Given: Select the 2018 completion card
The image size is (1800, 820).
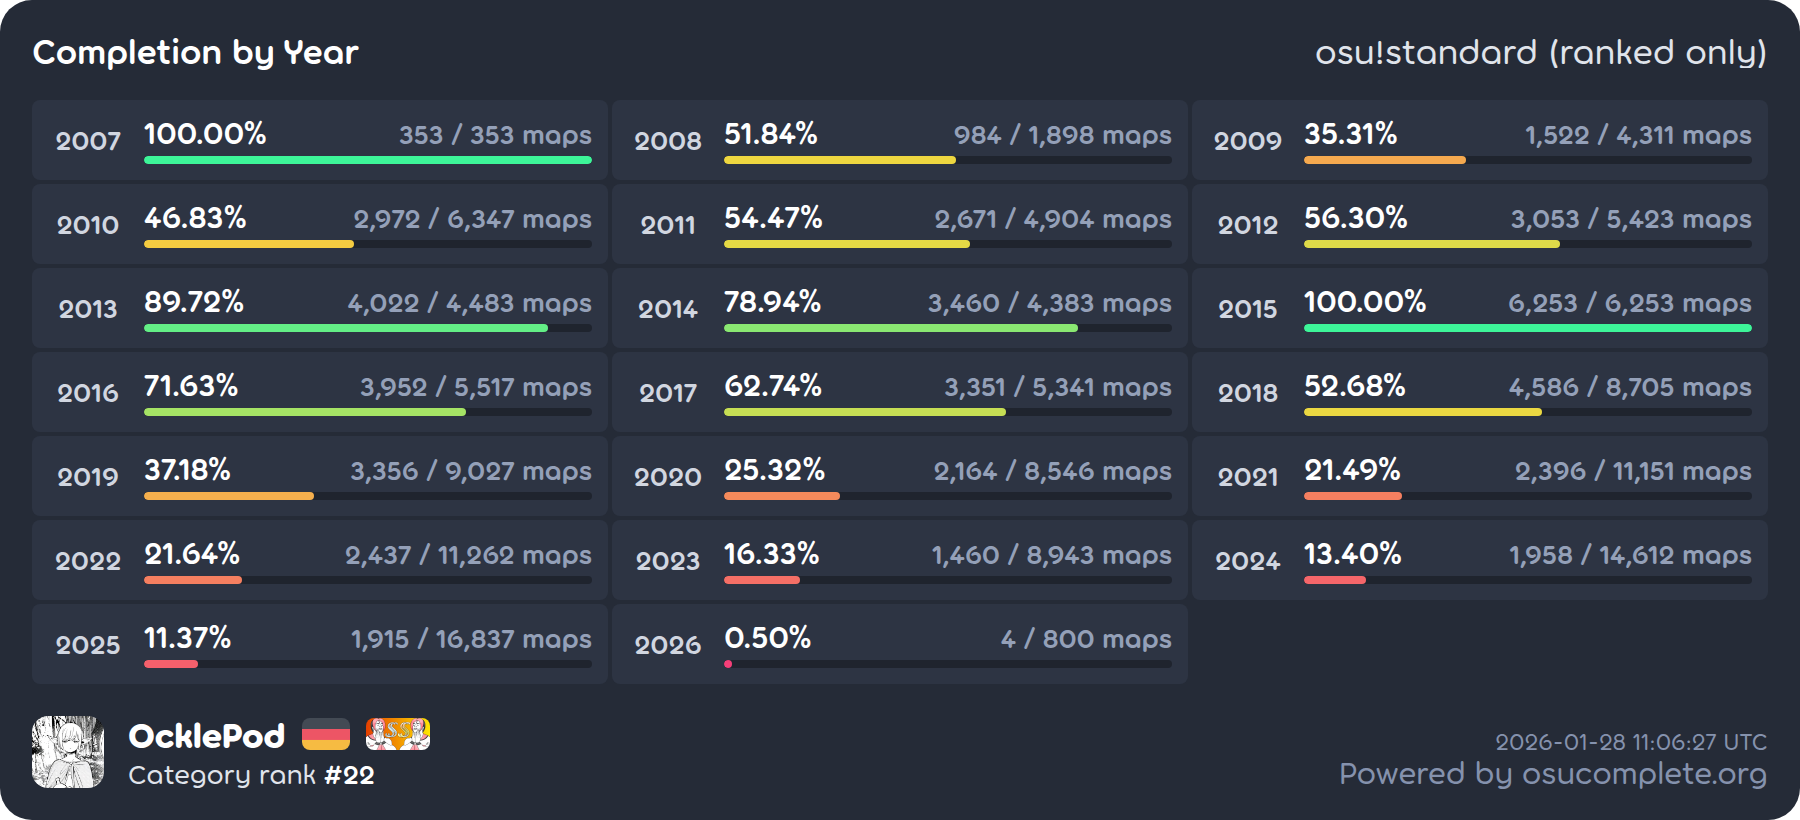Looking at the screenshot, I should (1479, 392).
